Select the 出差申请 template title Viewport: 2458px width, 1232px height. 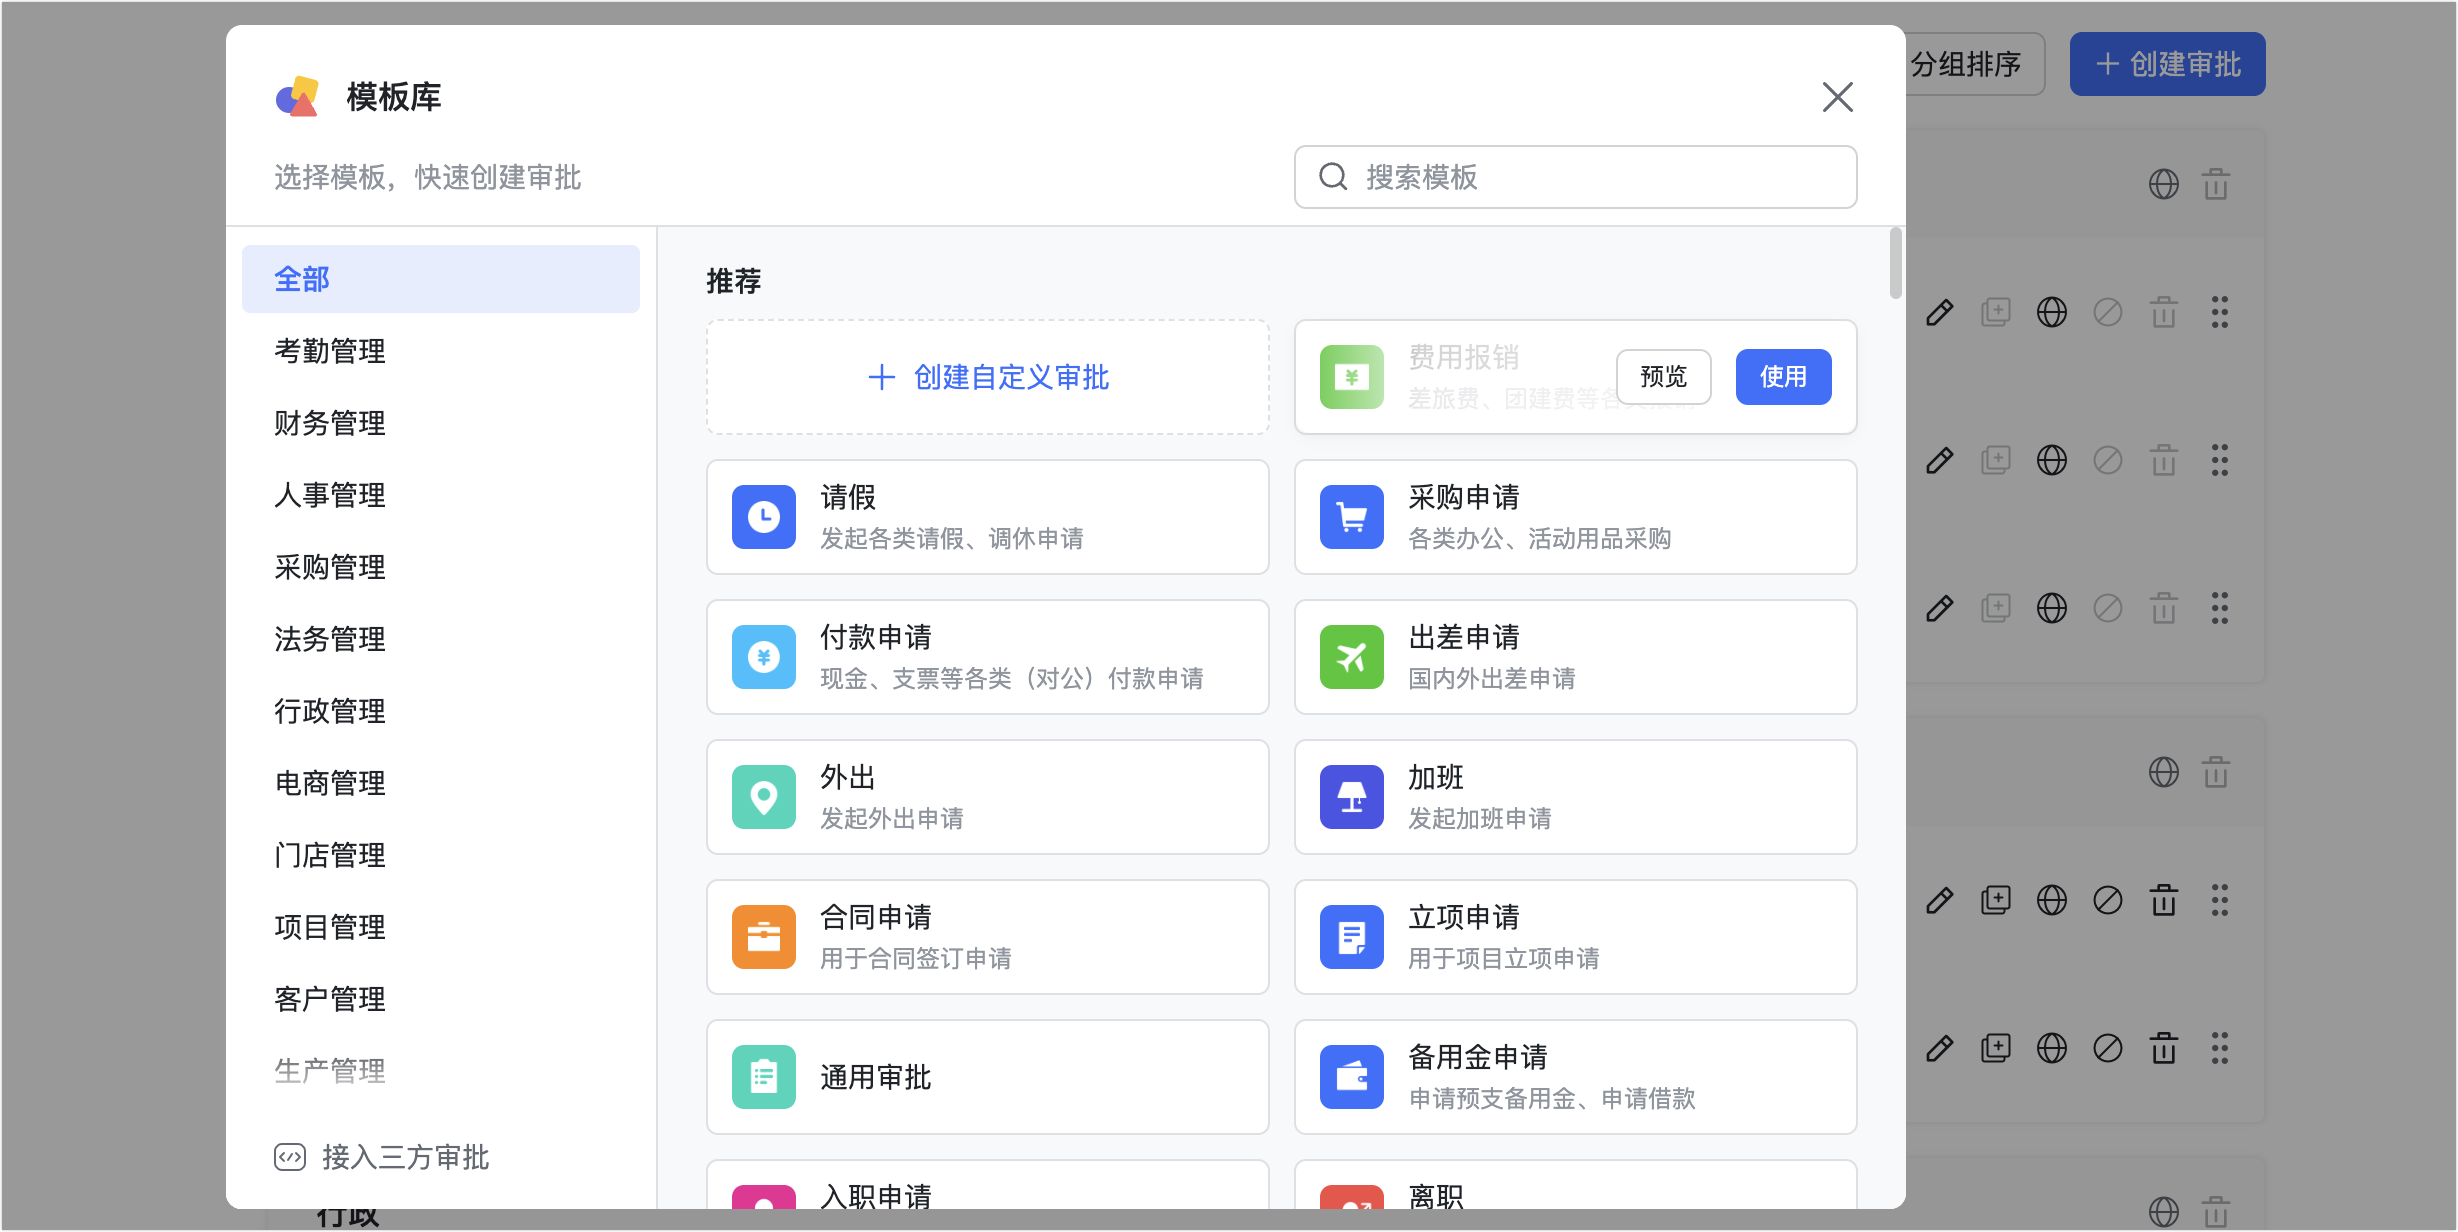1464,637
